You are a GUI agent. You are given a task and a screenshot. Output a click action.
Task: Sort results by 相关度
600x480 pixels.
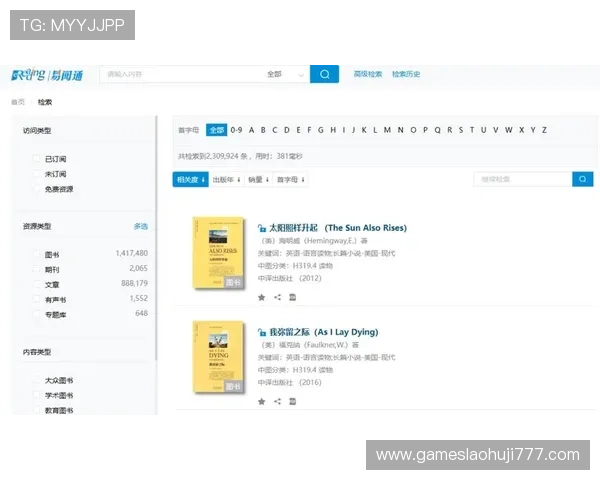[x=191, y=179]
